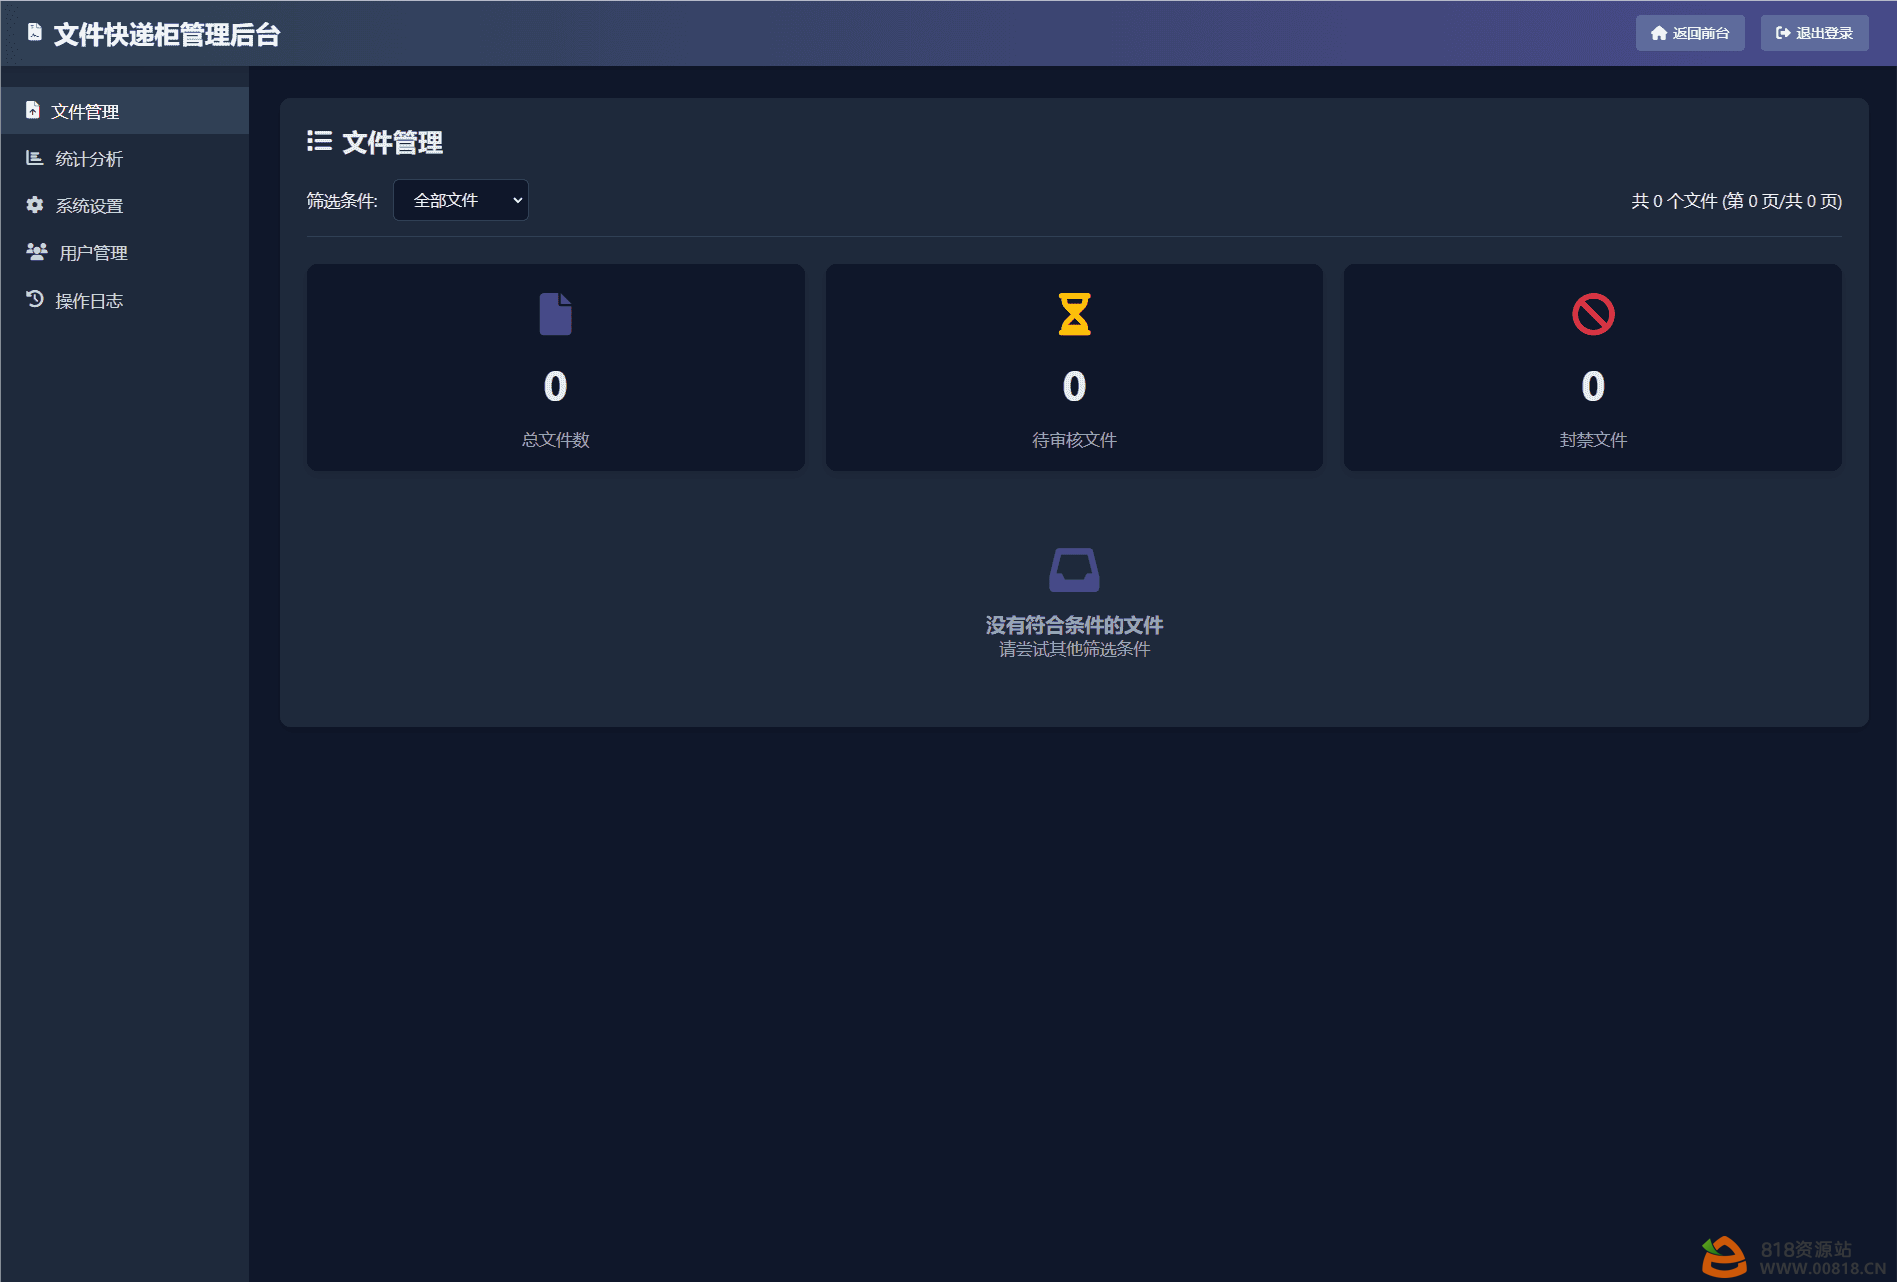This screenshot has height=1282, width=1897.
Task: Click the yellow hourglass icon for 待审核文件
Action: point(1073,314)
